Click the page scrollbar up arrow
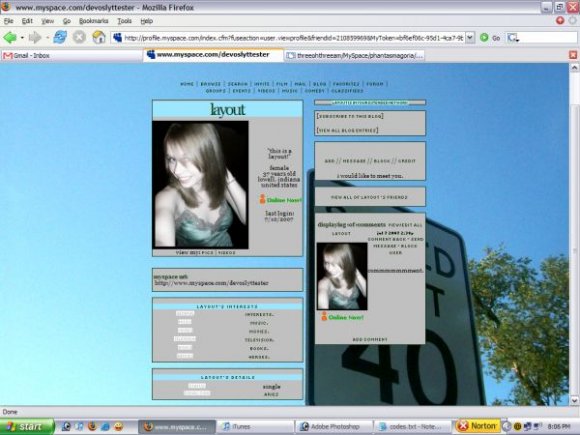This screenshot has width=580, height=435. click(x=574, y=68)
